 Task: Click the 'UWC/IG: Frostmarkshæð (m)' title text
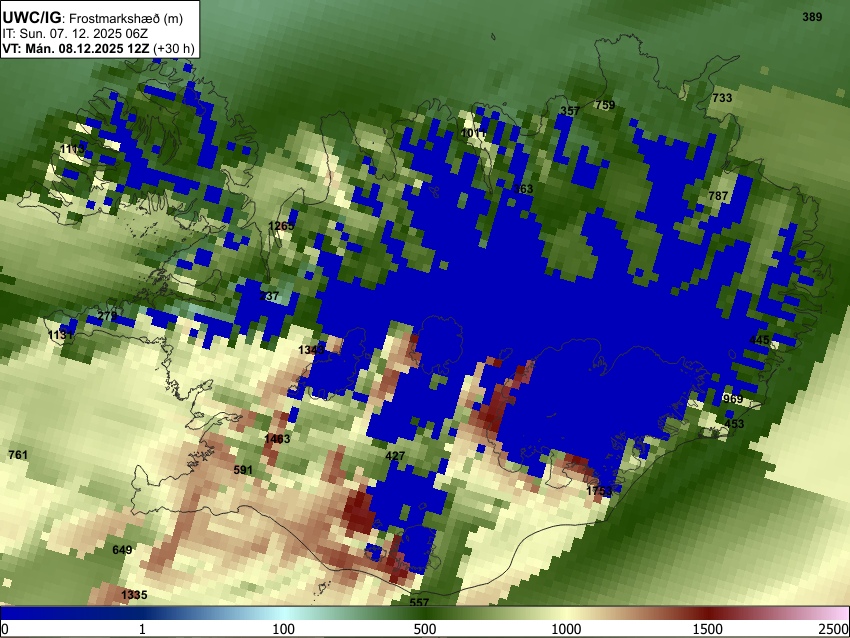tap(93, 18)
